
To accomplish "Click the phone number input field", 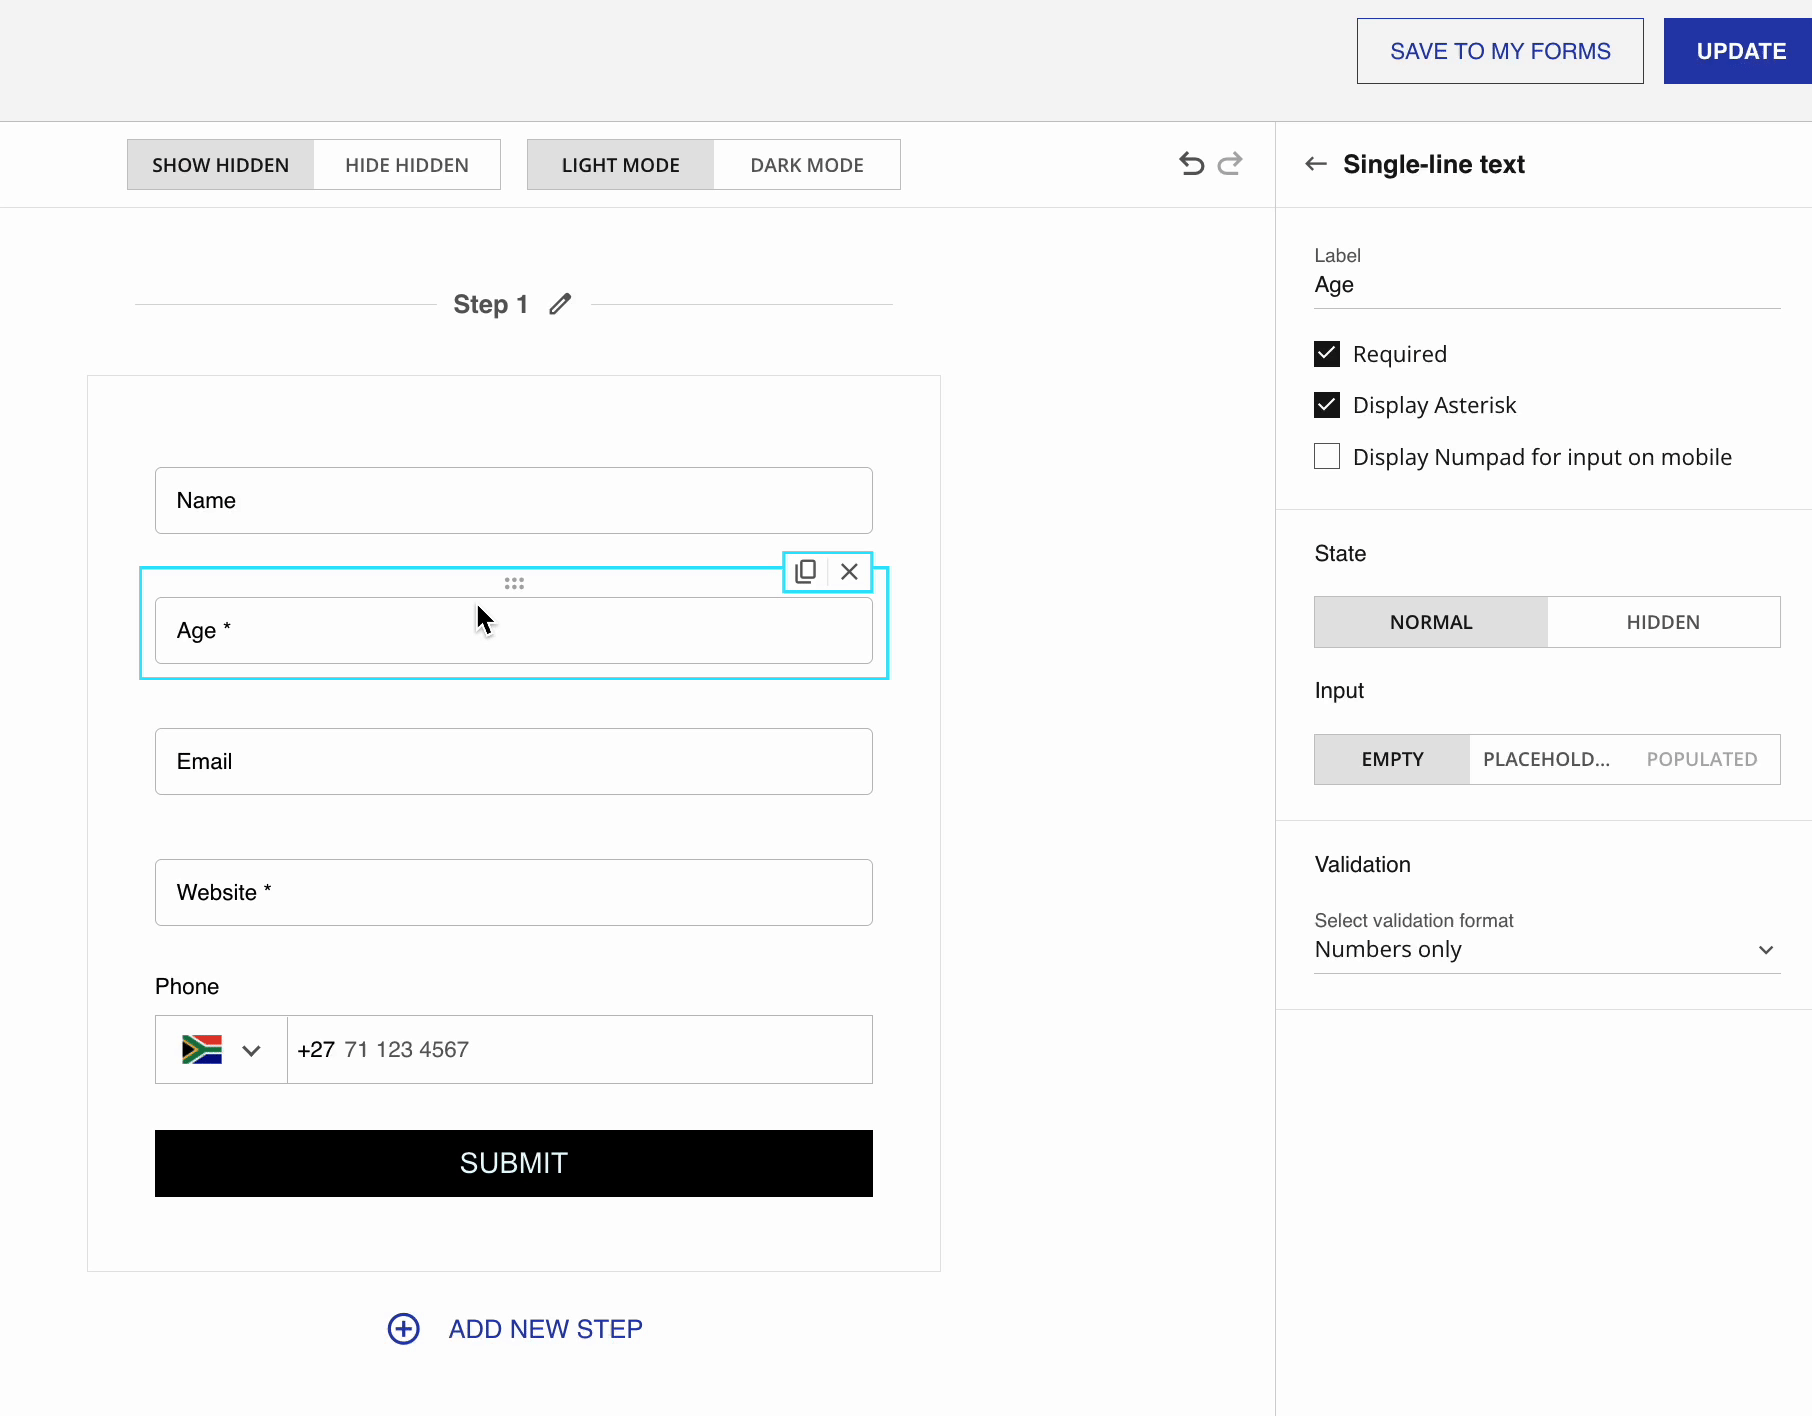I will (x=580, y=1049).
